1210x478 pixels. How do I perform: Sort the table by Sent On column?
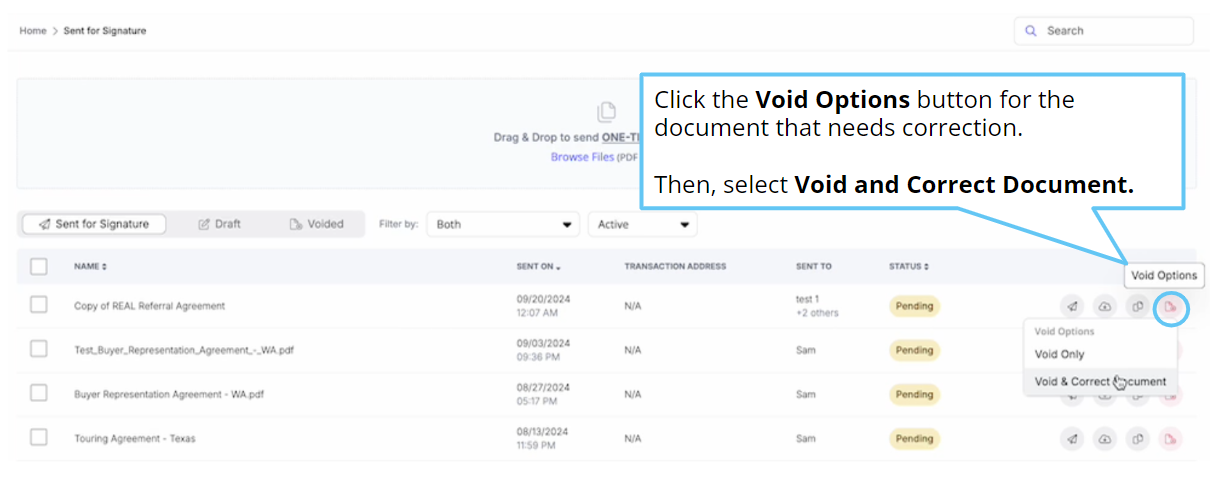point(538,267)
